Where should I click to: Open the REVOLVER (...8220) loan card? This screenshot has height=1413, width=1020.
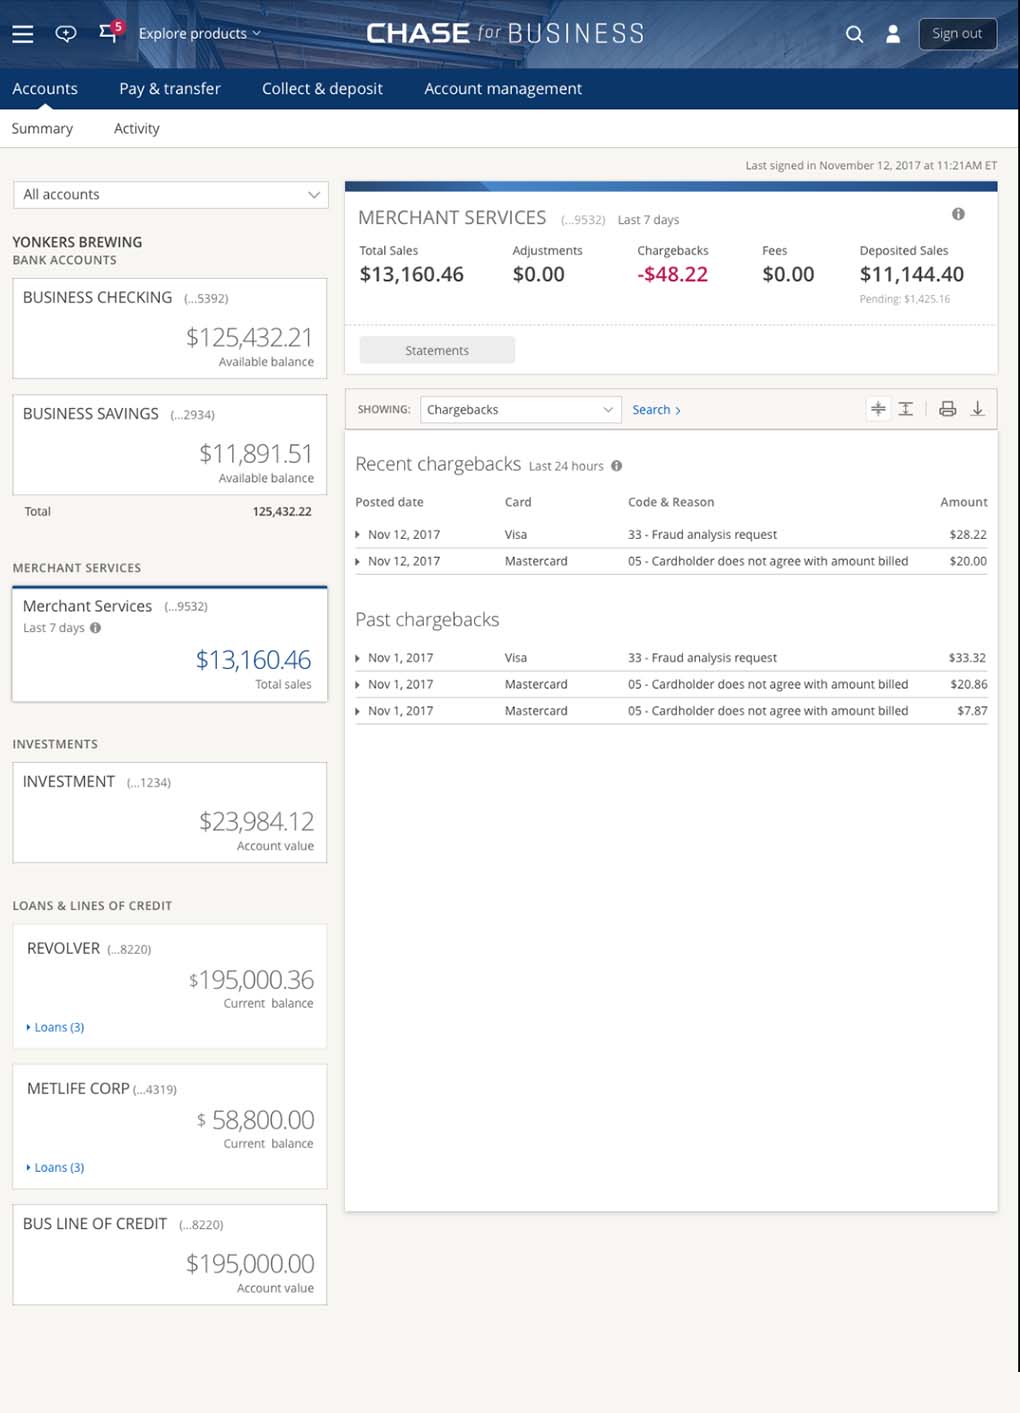tap(170, 986)
